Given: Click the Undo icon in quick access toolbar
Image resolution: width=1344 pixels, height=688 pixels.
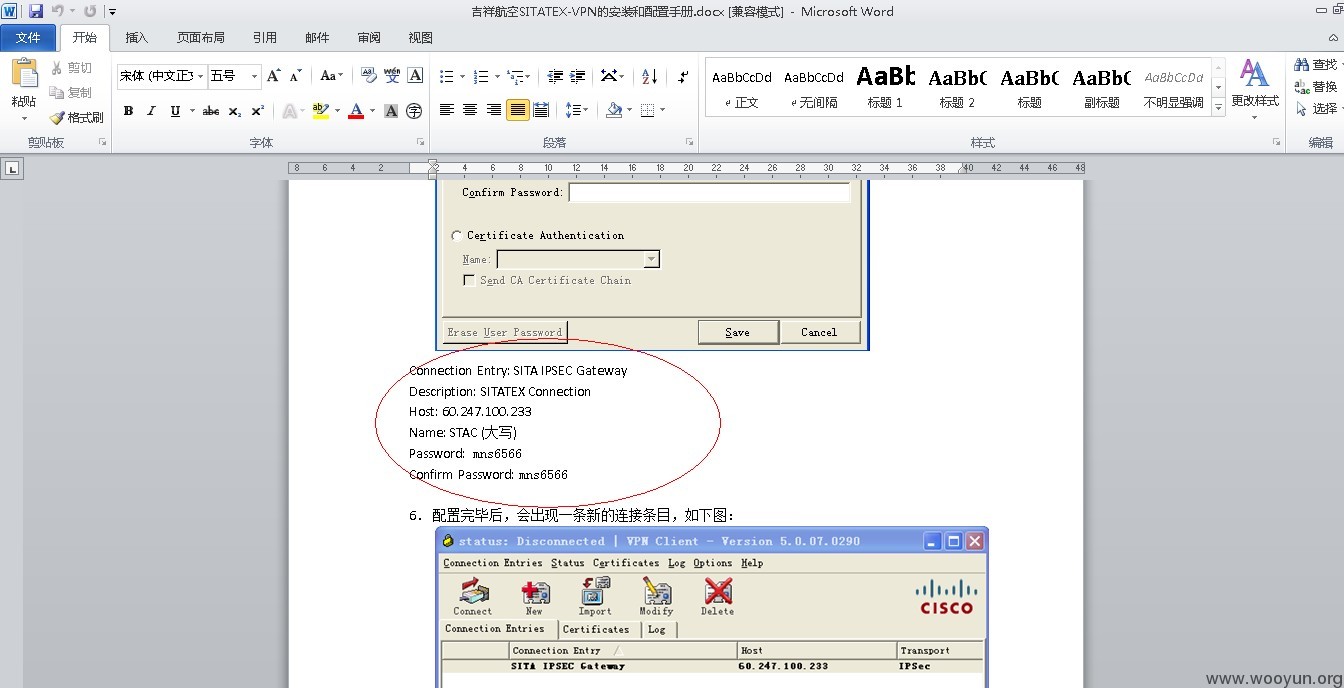Looking at the screenshot, I should point(58,11).
